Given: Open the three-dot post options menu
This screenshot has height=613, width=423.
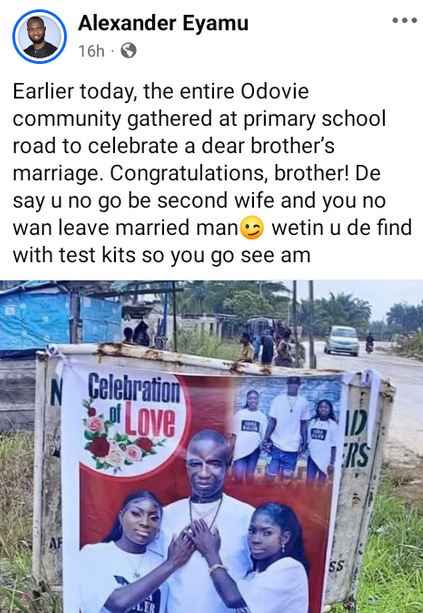Looking at the screenshot, I should [x=405, y=20].
